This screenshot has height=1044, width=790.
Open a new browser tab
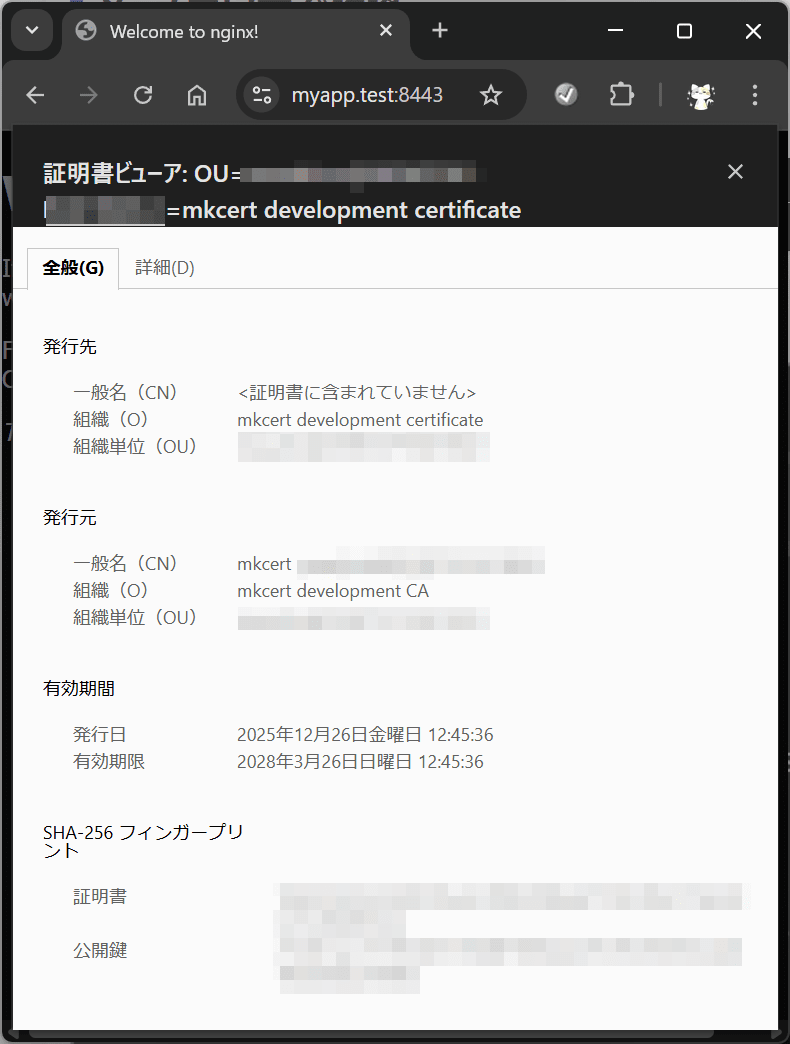click(x=440, y=31)
